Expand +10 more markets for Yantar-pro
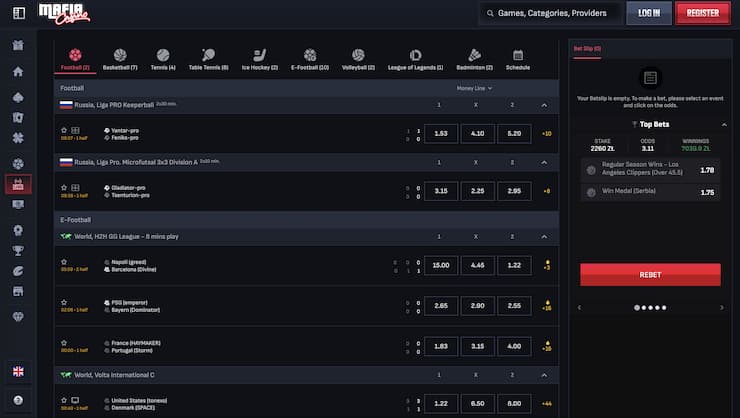The height and width of the screenshot is (418, 740). coord(547,134)
